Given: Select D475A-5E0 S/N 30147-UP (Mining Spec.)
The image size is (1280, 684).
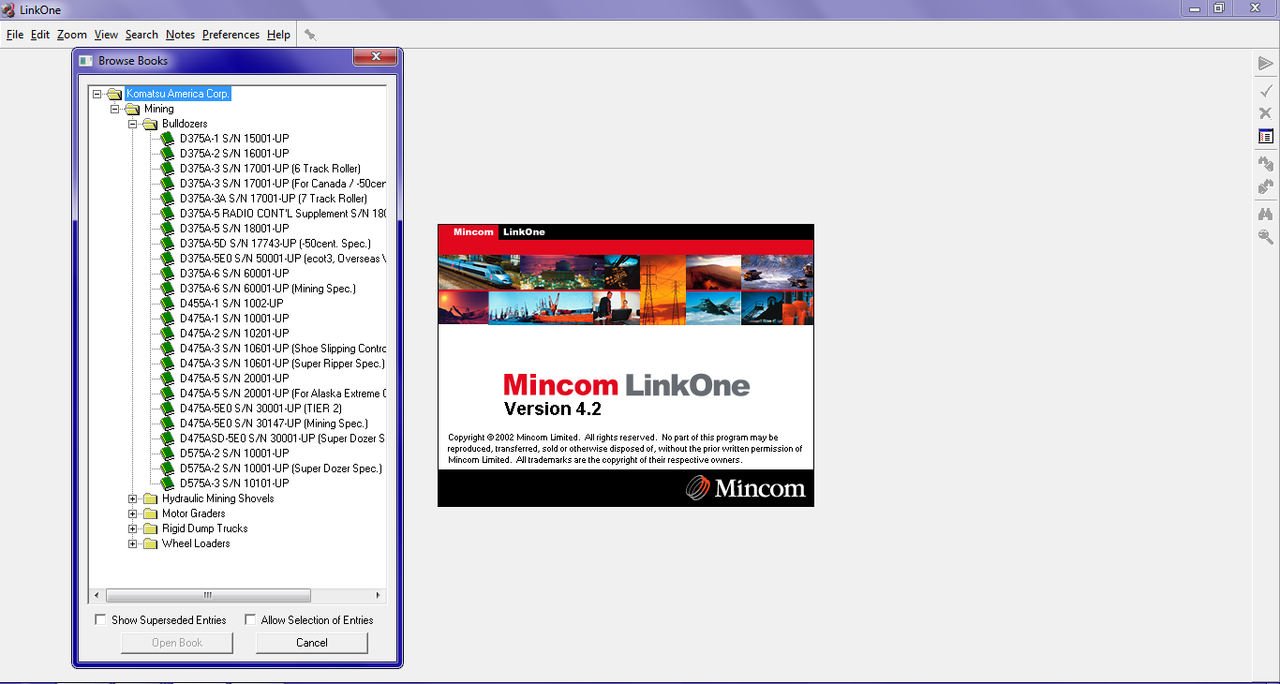Looking at the screenshot, I should (x=273, y=423).
